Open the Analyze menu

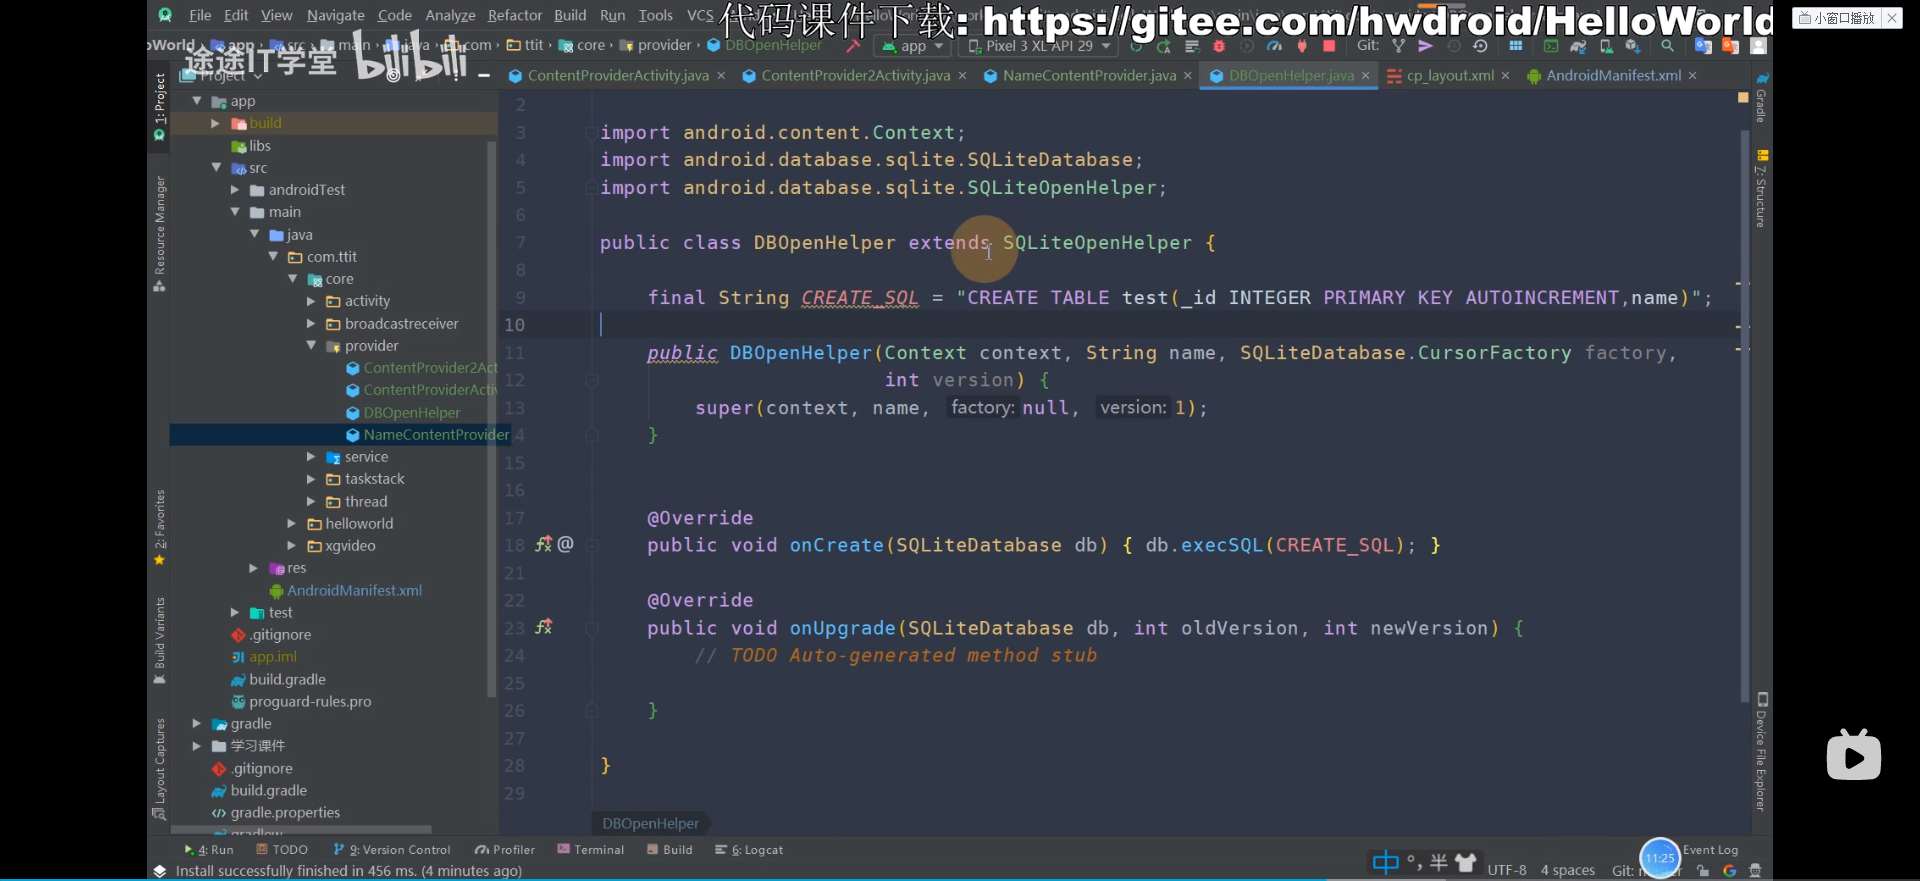pos(450,15)
